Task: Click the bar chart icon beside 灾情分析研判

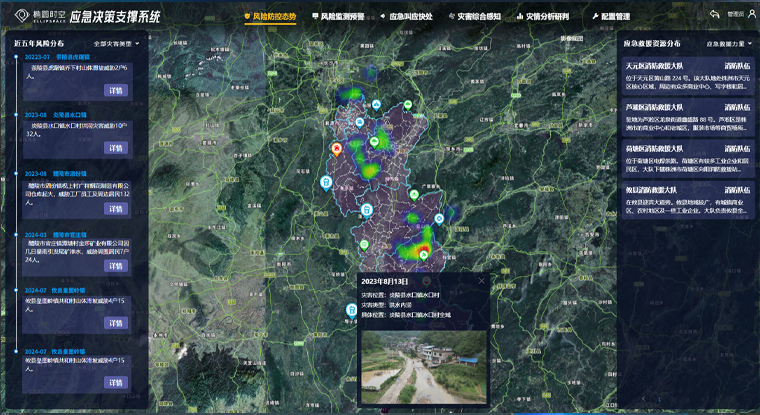Action: tap(516, 17)
